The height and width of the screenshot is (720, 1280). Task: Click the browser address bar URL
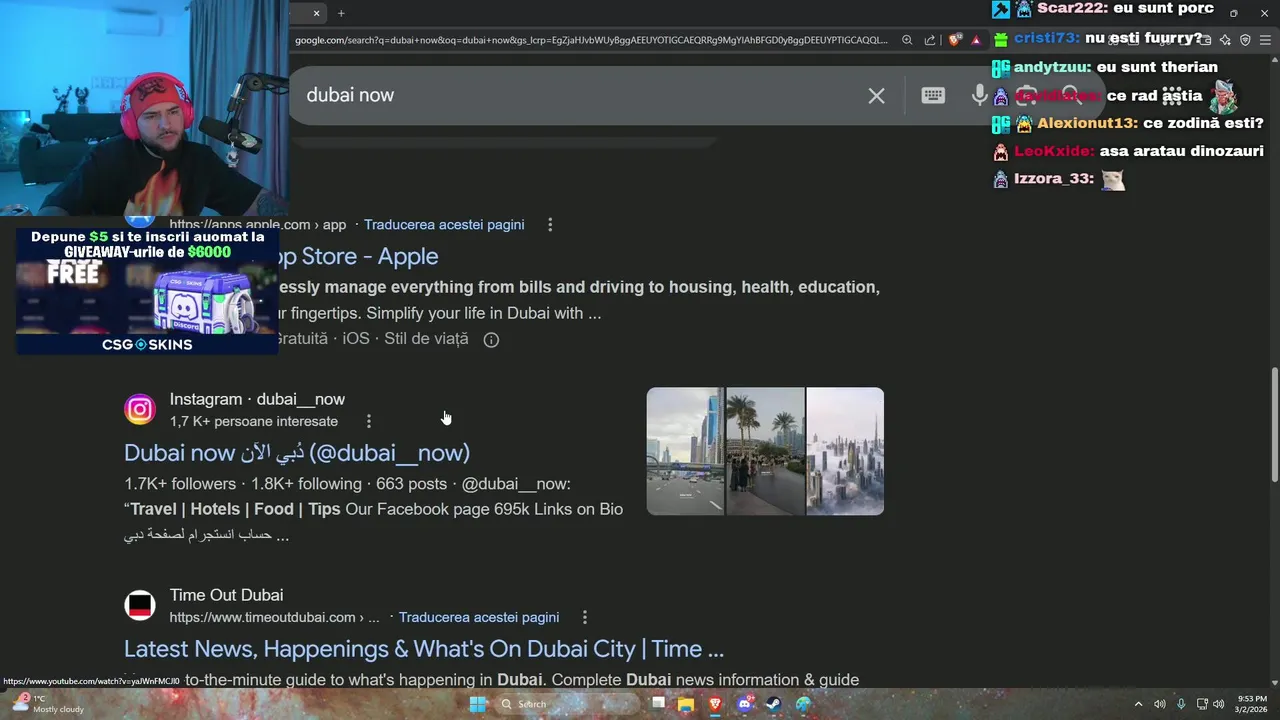[590, 40]
